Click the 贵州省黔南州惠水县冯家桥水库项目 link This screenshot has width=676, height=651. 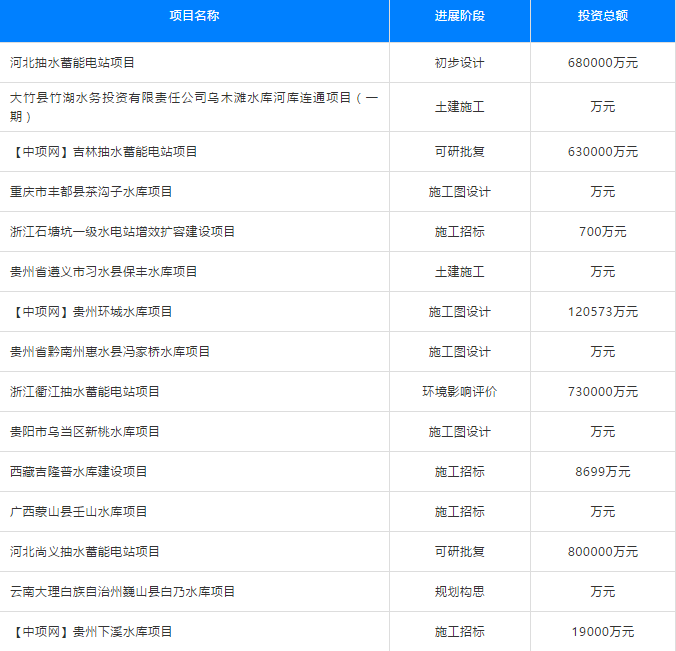[110, 352]
